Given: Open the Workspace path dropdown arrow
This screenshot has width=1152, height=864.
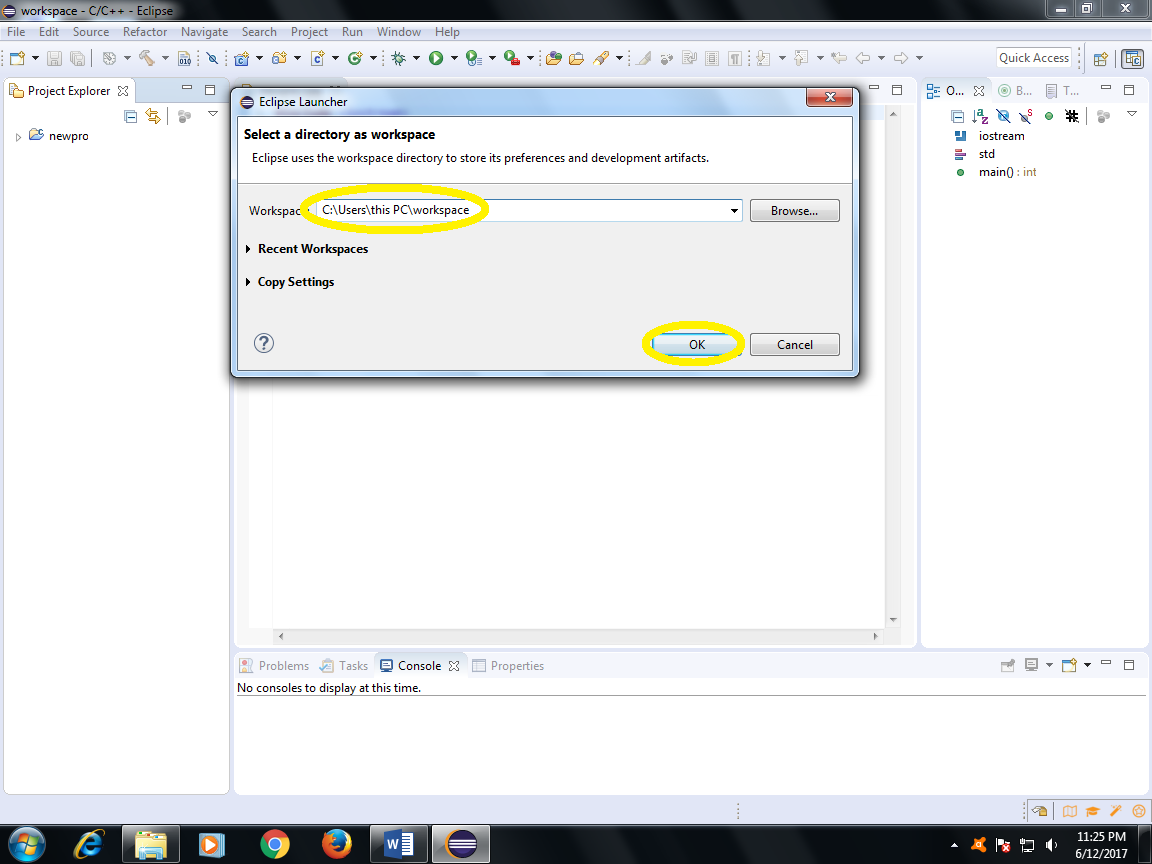Looking at the screenshot, I should pos(734,210).
